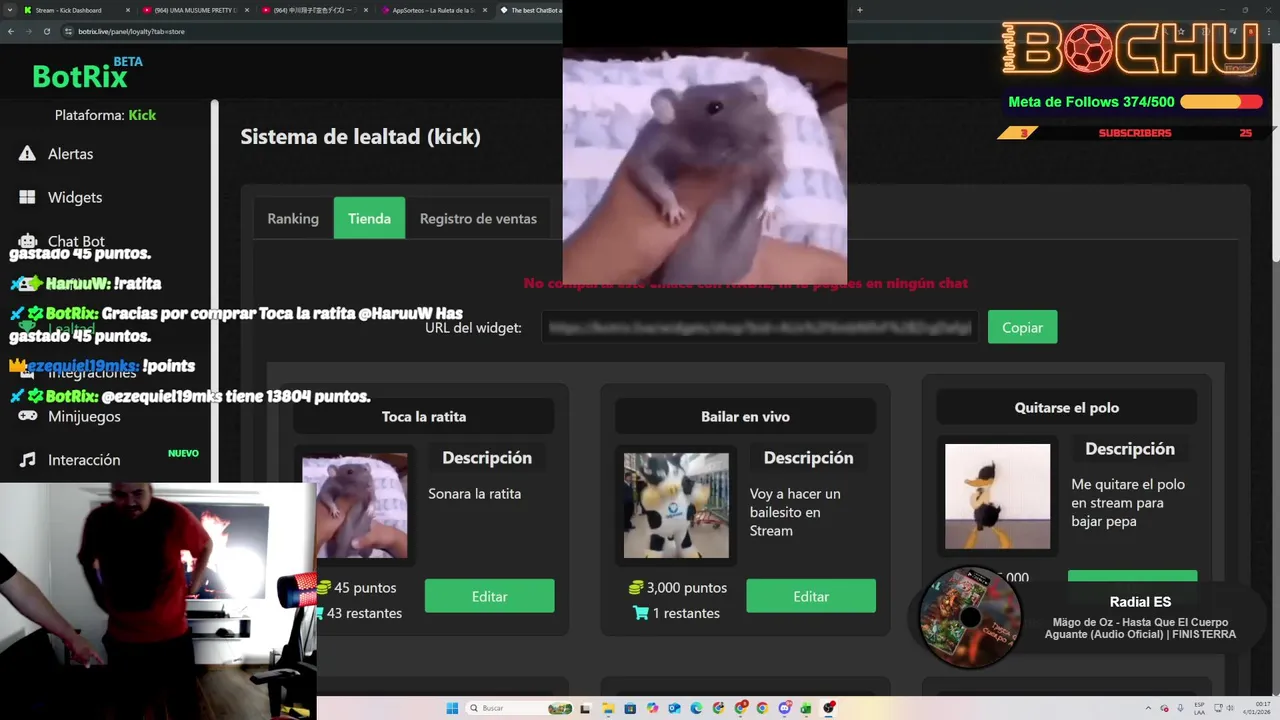Click the 'Plataforma: Kick' label
1280x720 pixels.
(x=105, y=115)
